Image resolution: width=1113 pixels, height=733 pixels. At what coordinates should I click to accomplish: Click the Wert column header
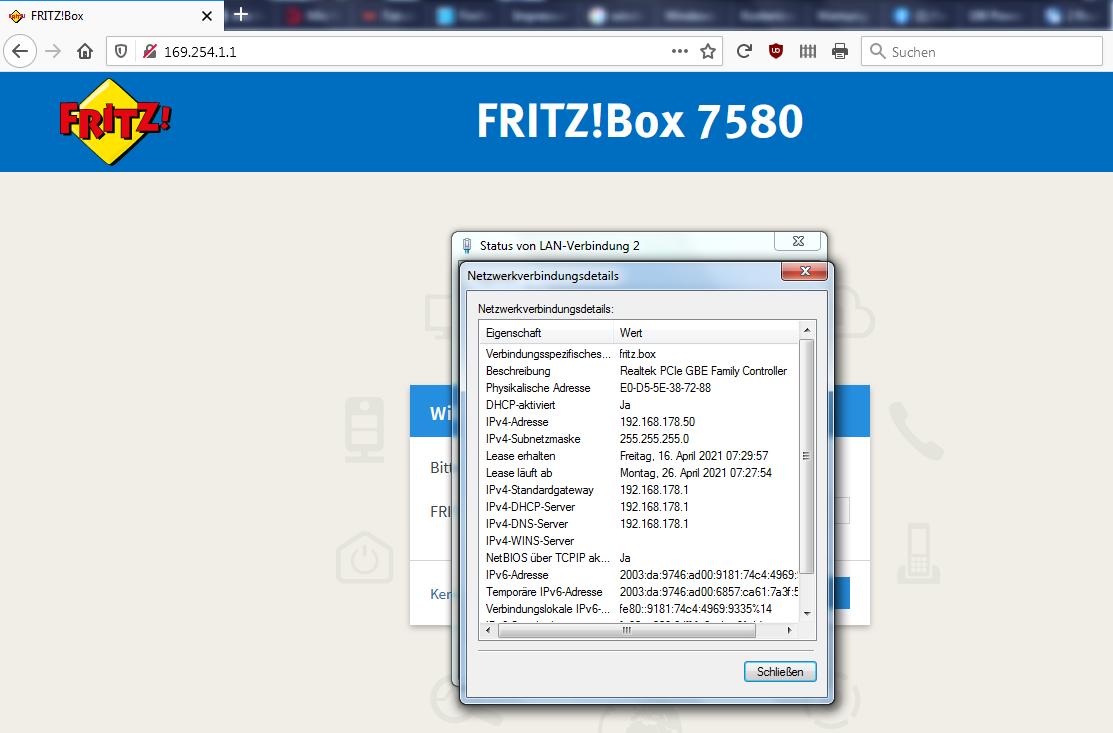click(x=706, y=333)
